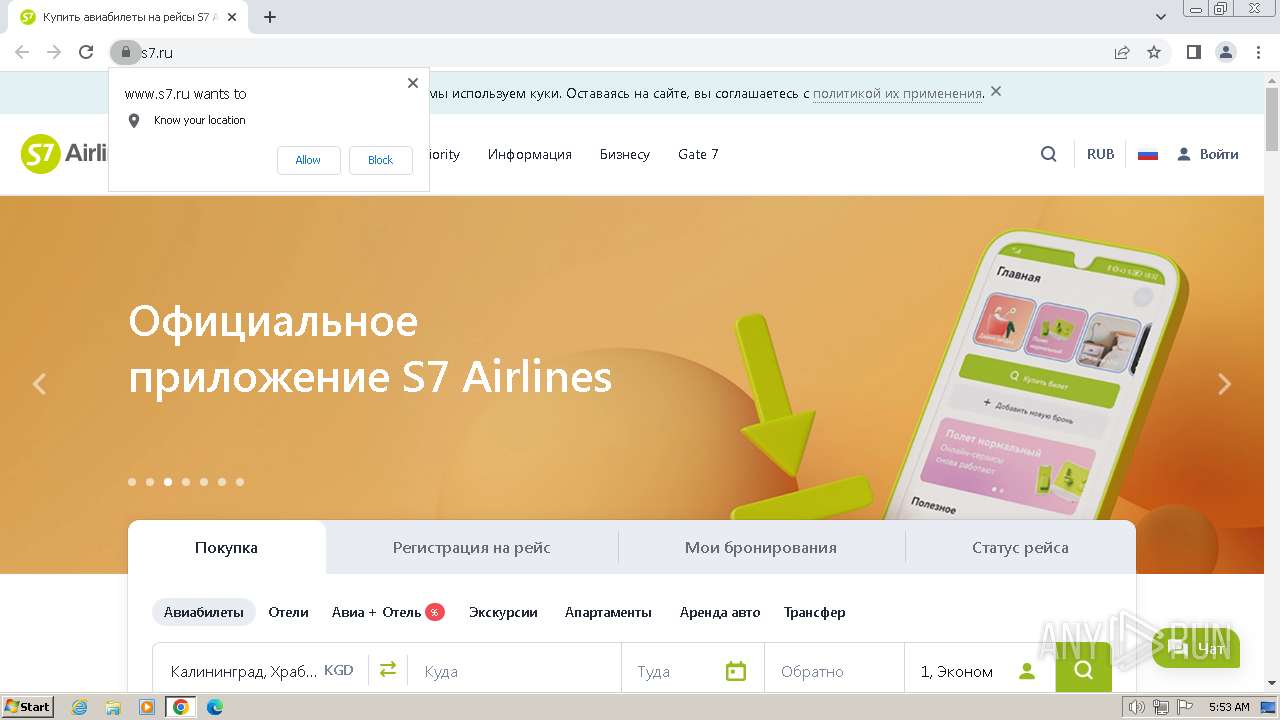Open the cookie policy link

(x=897, y=93)
